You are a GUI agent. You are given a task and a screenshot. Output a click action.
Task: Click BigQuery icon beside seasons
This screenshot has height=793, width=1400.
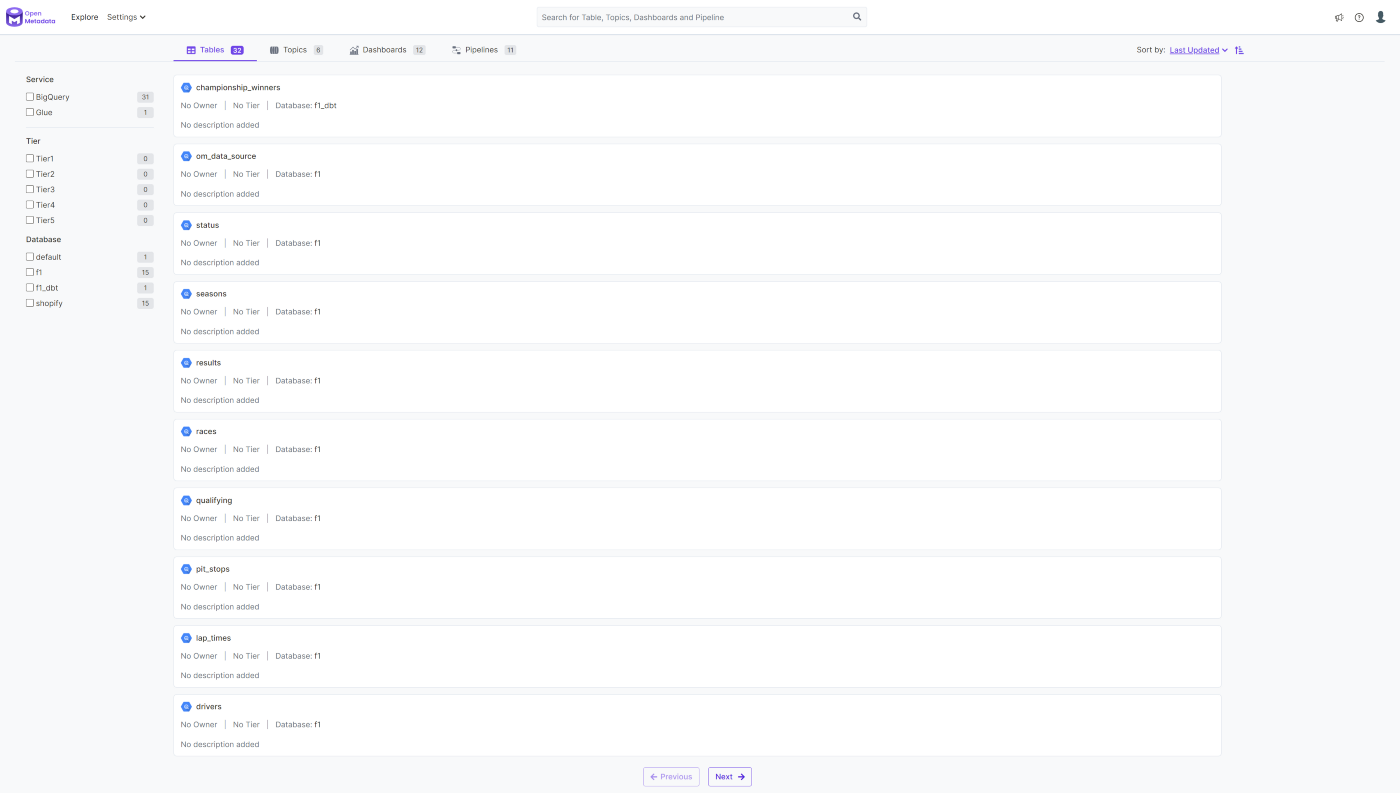[186, 294]
